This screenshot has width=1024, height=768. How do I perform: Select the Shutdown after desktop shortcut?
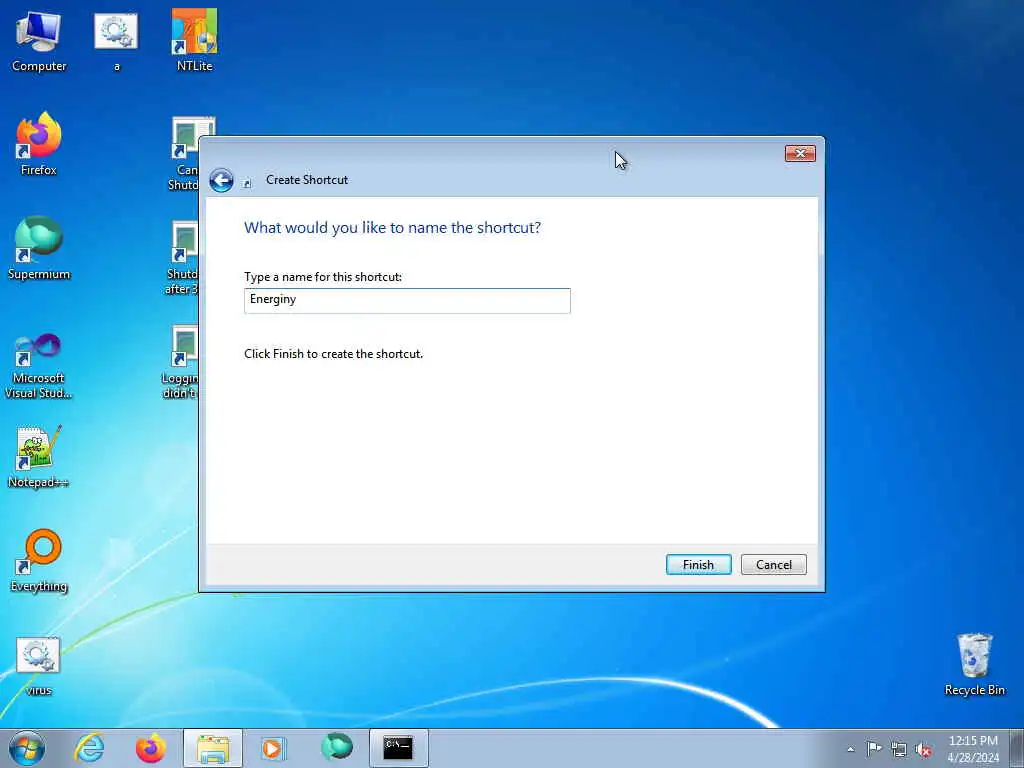(x=182, y=259)
